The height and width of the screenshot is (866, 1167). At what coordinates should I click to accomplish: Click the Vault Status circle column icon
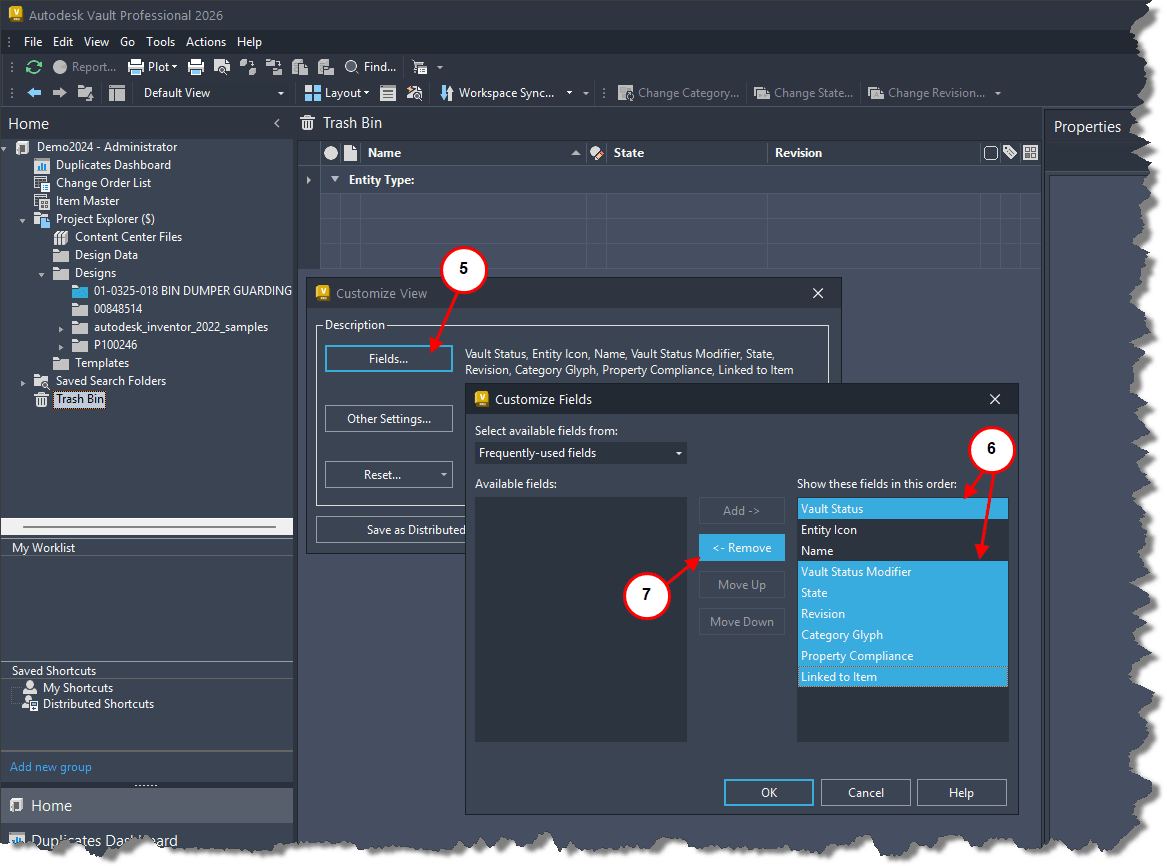click(331, 153)
